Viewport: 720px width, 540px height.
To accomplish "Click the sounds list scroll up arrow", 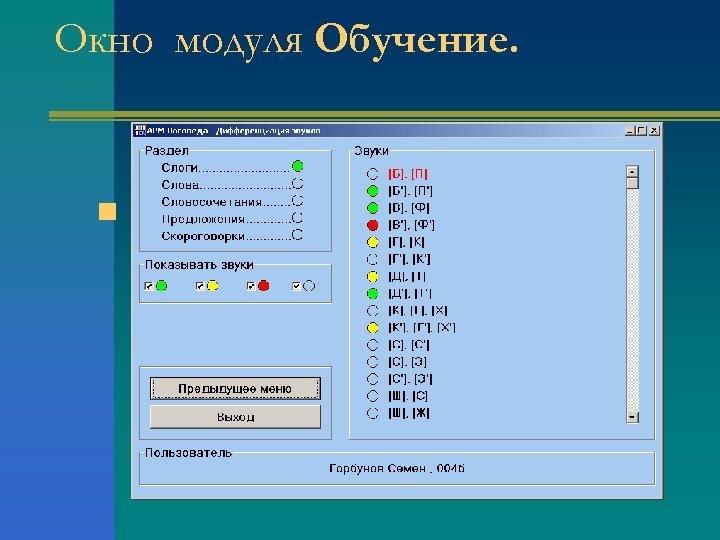I will (x=633, y=172).
